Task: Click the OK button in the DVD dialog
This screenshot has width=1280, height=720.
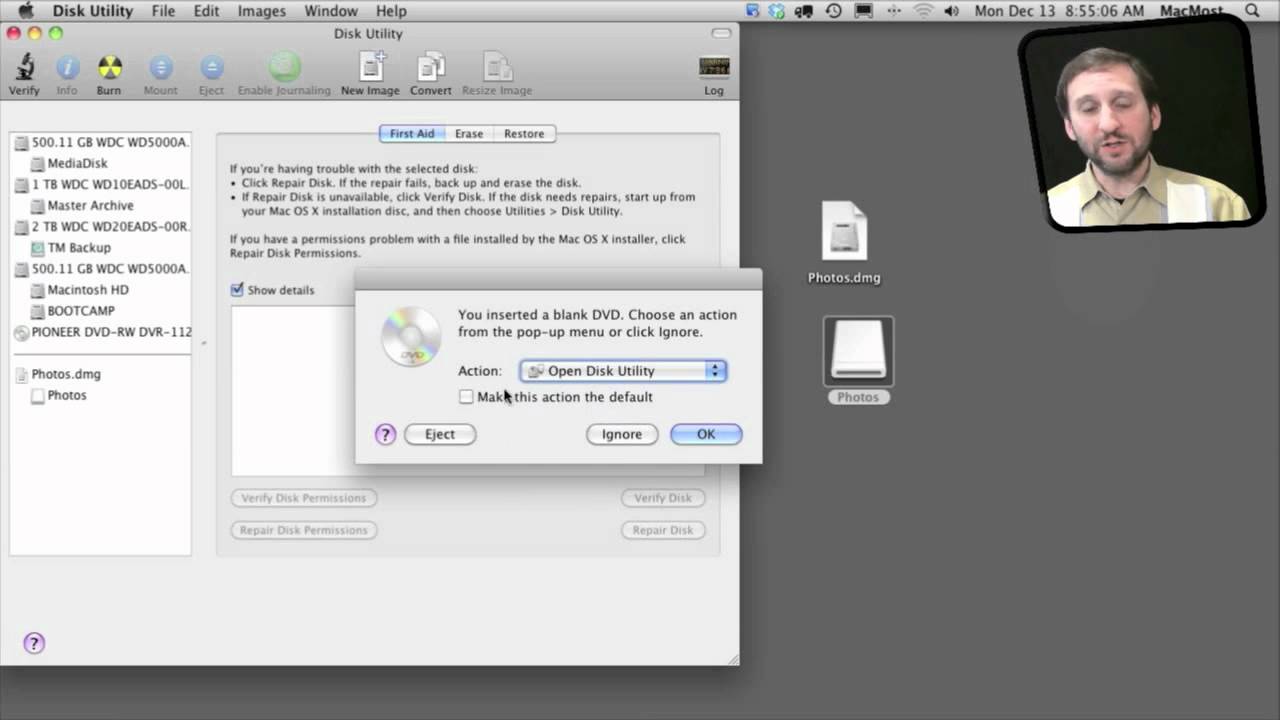Action: [706, 434]
